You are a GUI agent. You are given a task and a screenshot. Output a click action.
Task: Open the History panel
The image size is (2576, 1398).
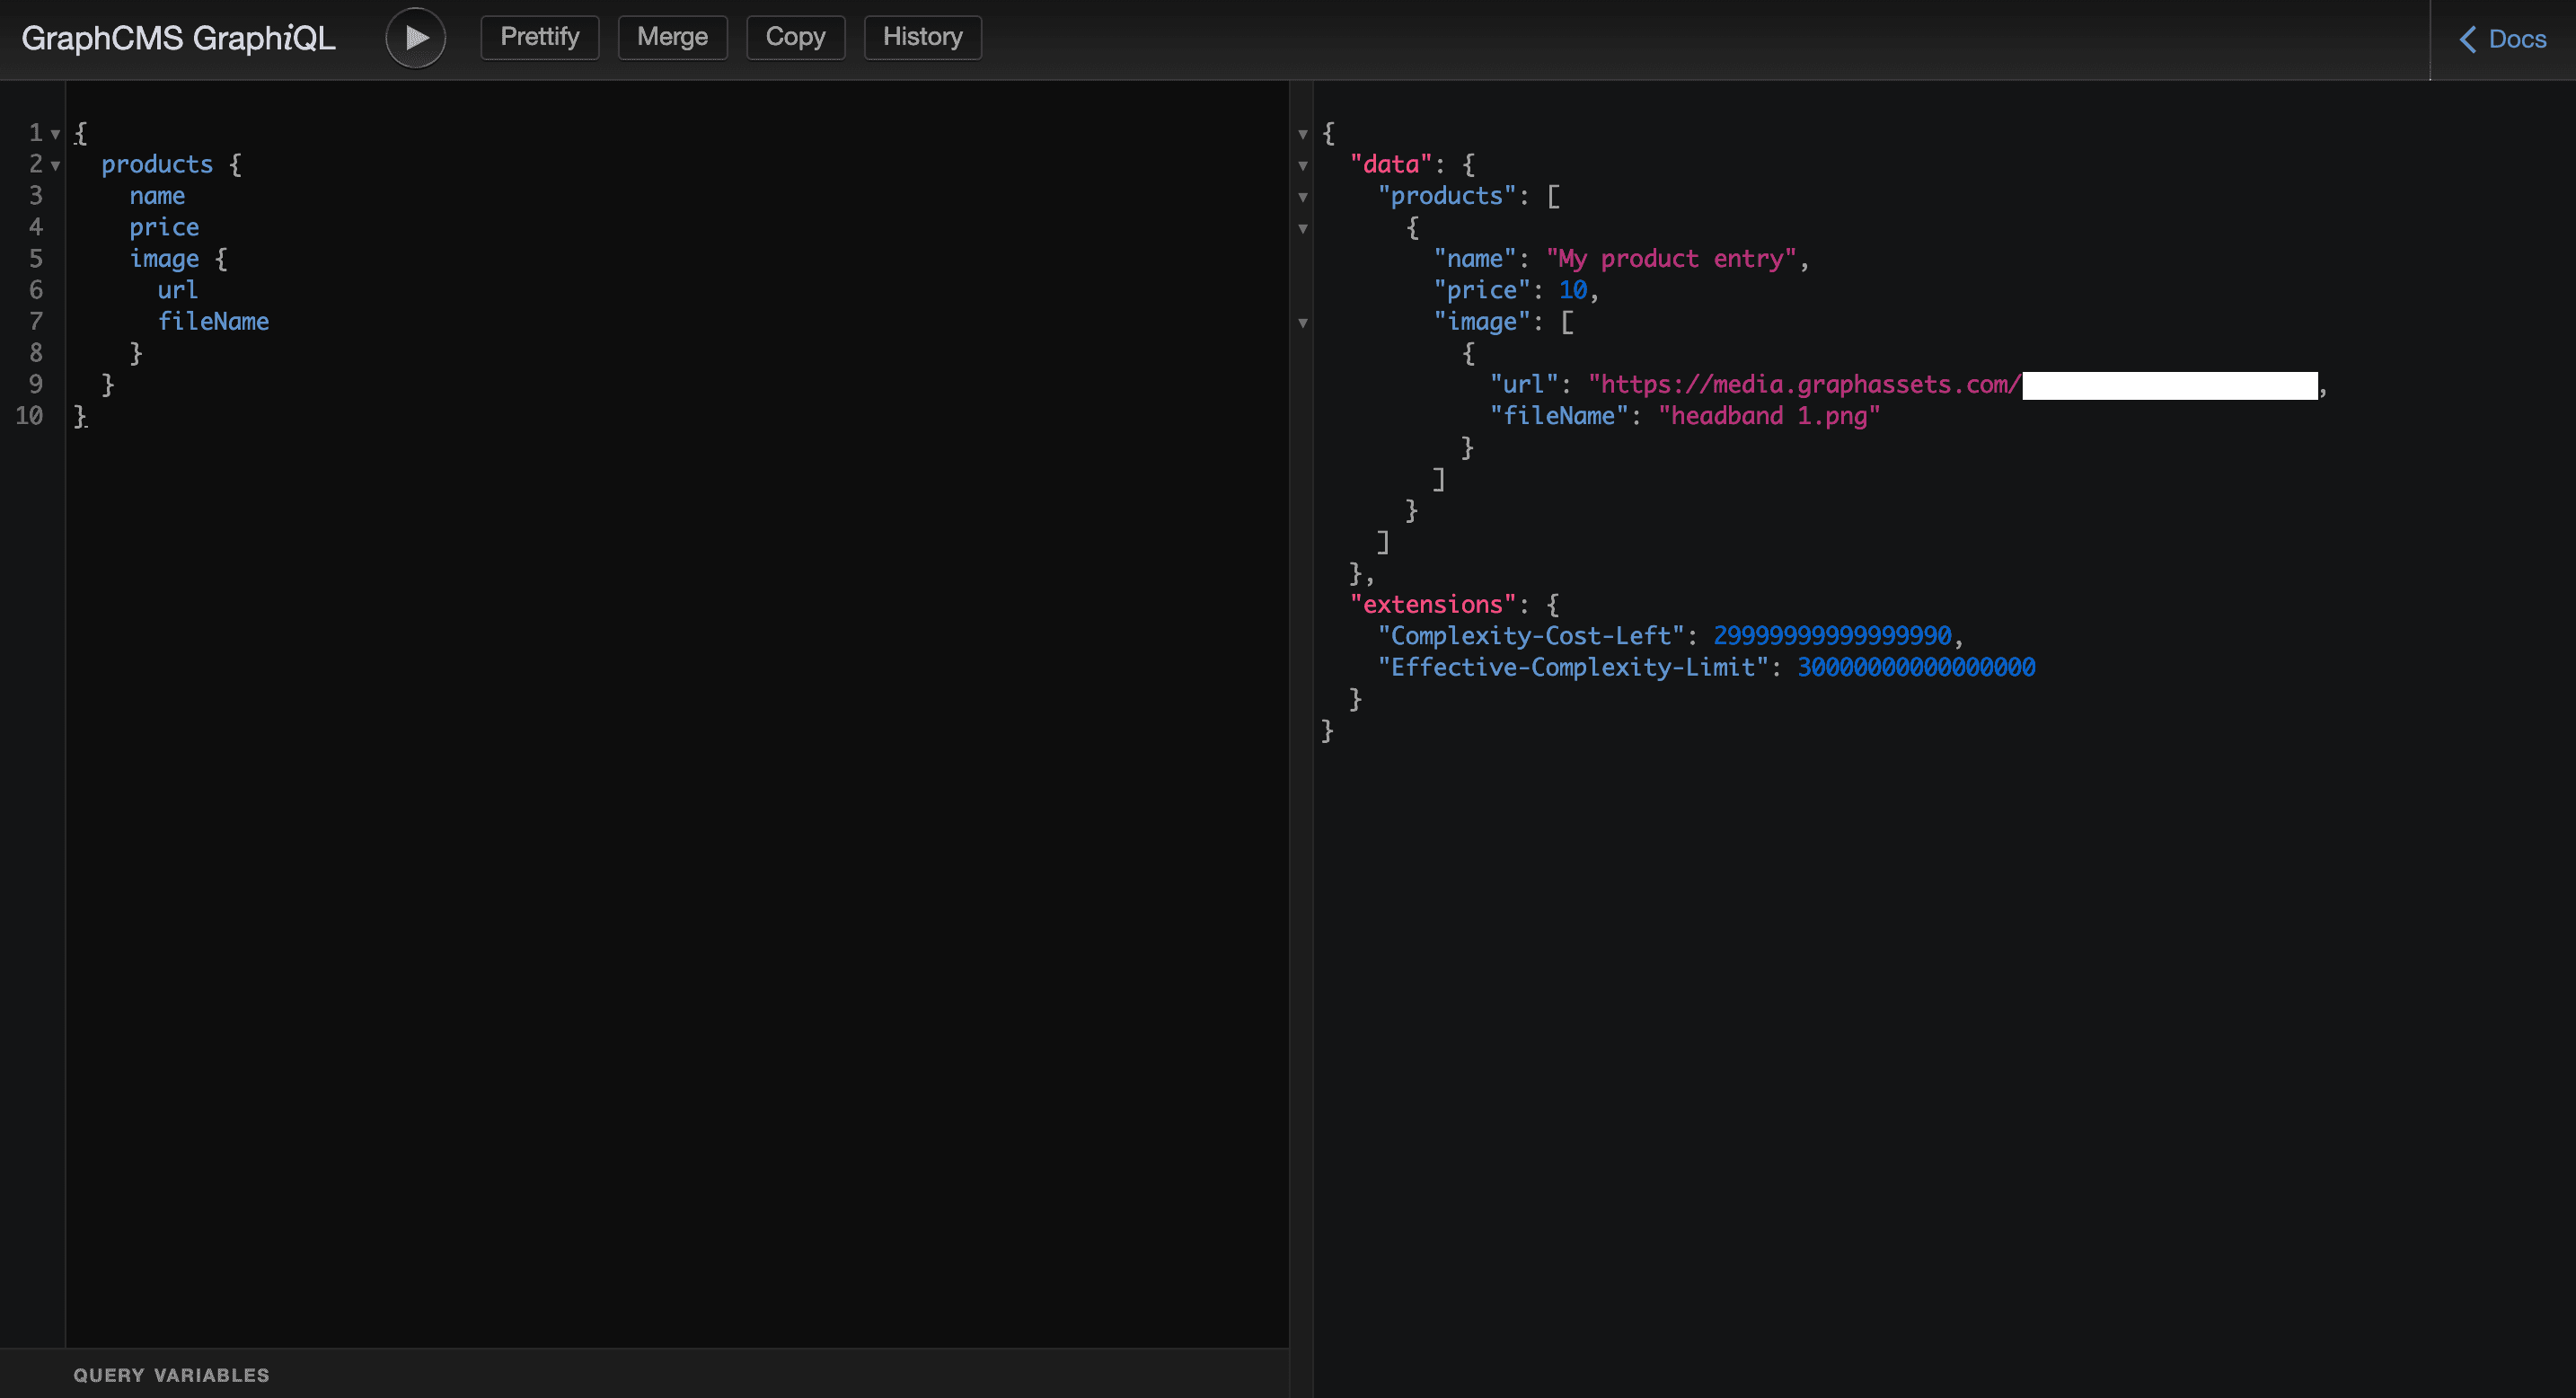(922, 38)
